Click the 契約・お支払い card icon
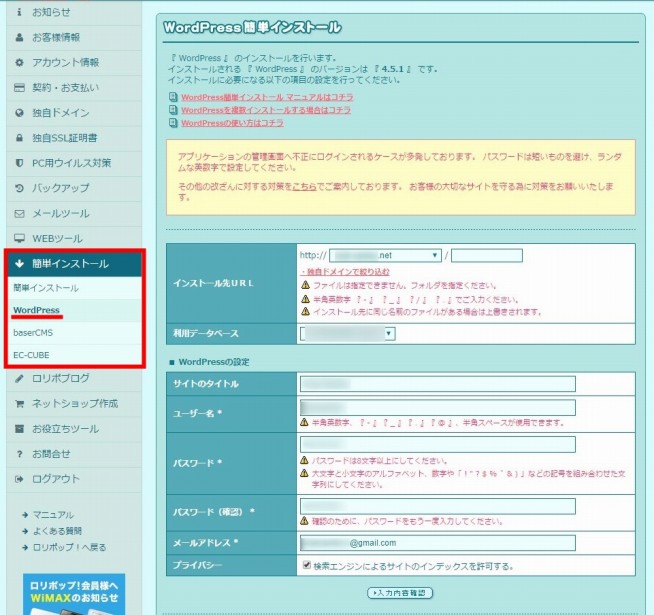Image resolution: width=654 pixels, height=615 pixels. click(20, 87)
